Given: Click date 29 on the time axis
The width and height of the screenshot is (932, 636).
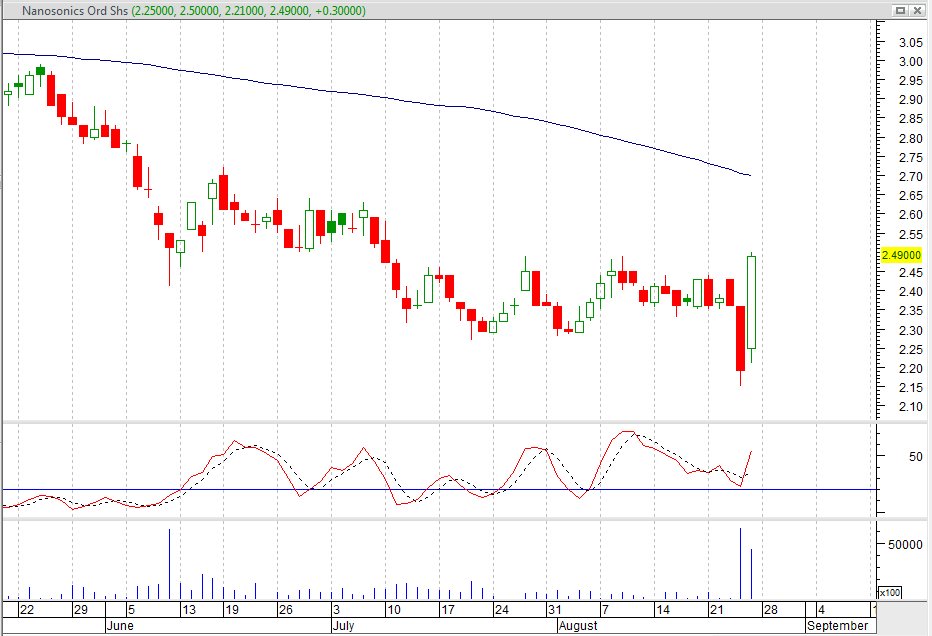Looking at the screenshot, I should [x=80, y=610].
